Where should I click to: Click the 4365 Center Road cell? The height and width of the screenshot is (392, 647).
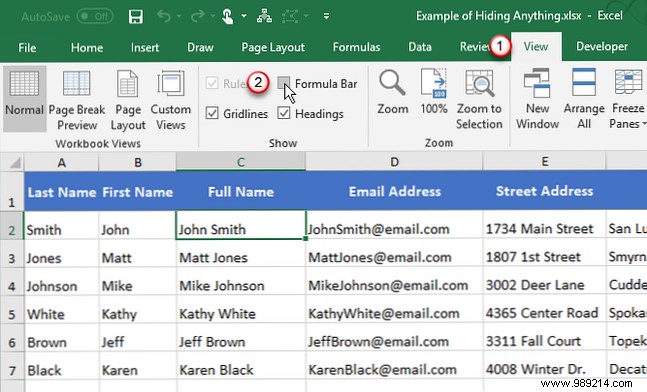[545, 310]
